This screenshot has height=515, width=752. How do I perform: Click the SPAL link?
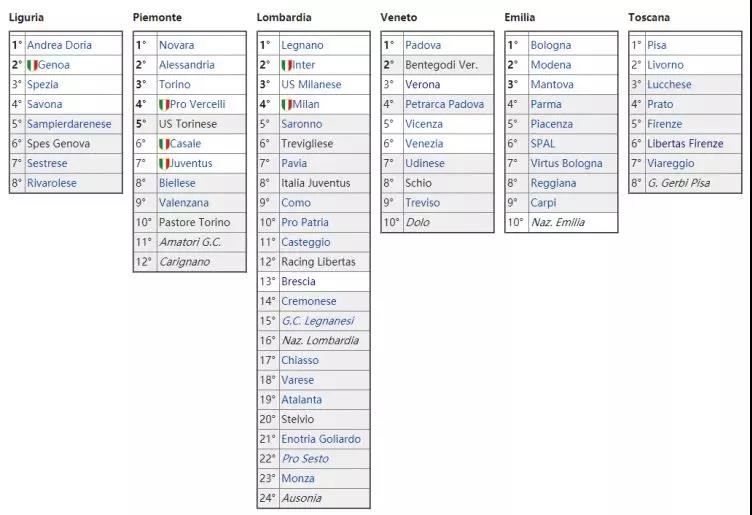click(x=543, y=144)
